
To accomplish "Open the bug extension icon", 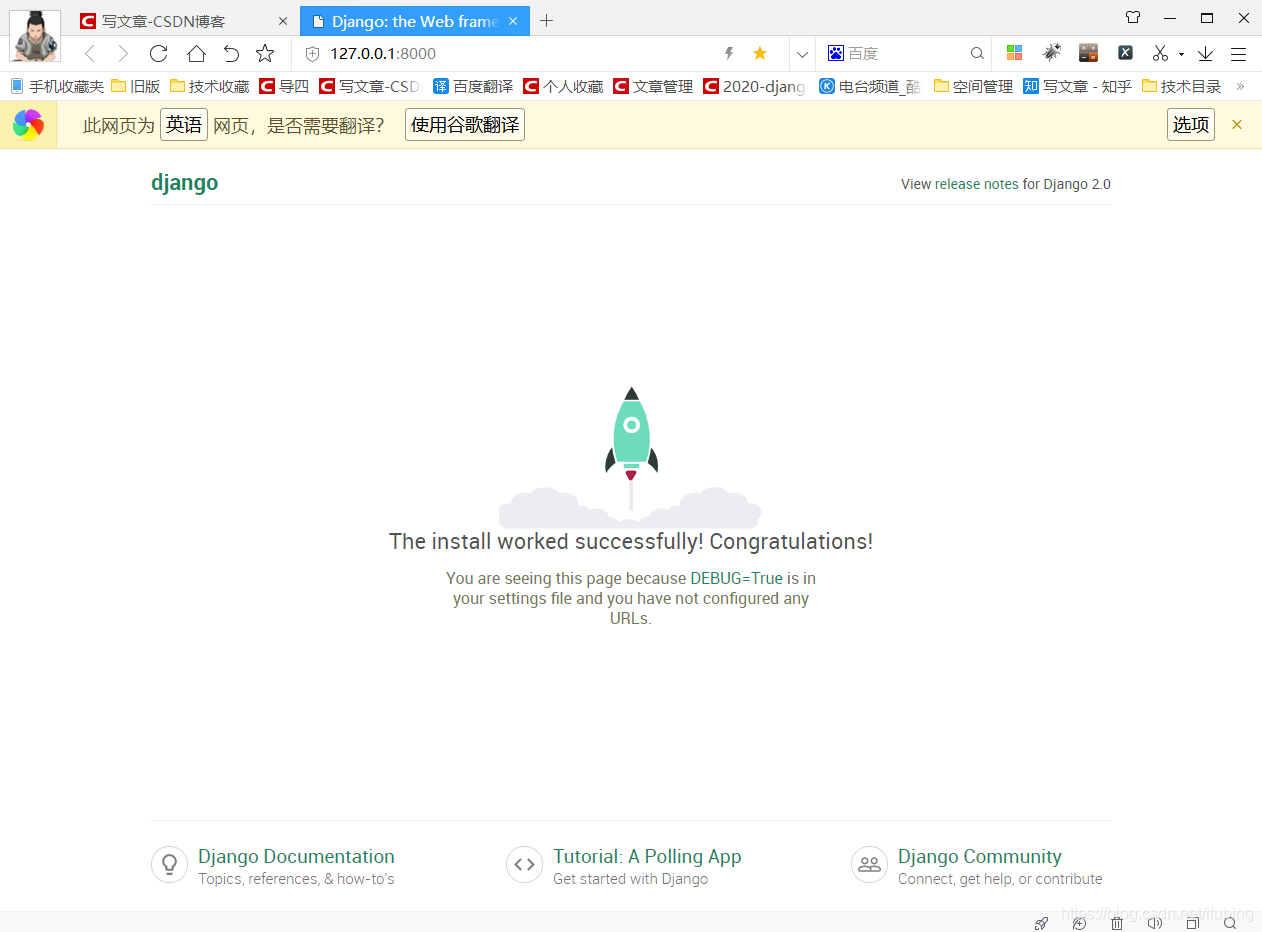I will pos(1051,53).
